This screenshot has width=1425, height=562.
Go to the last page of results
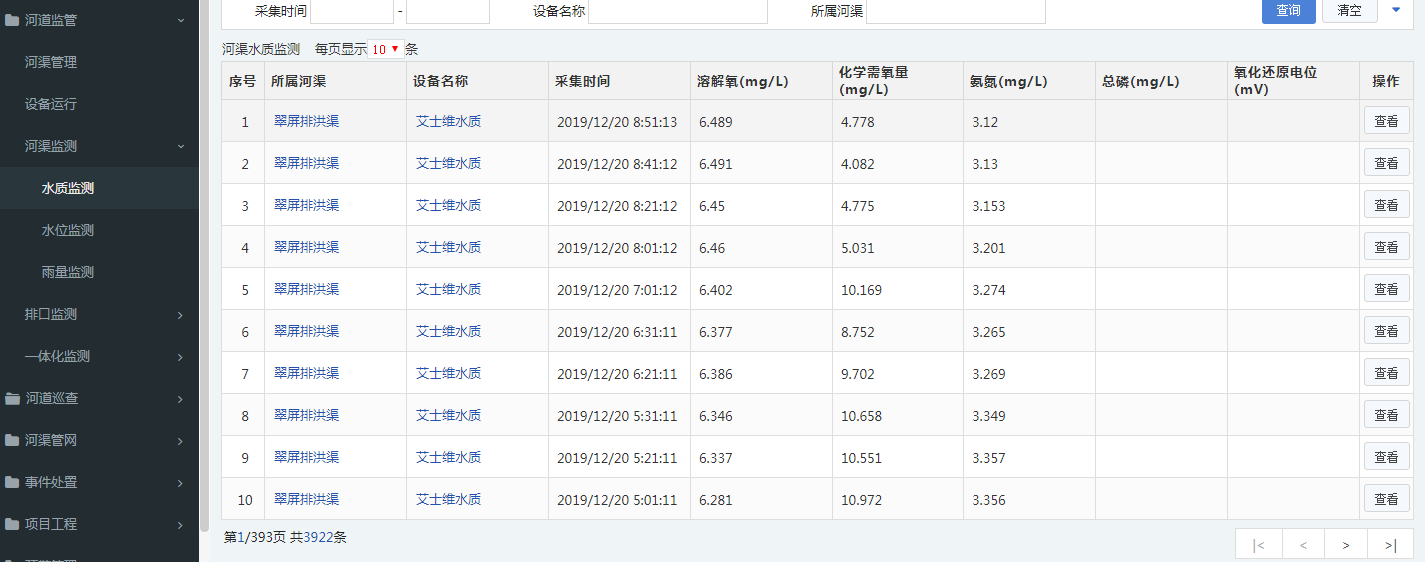tap(1390, 545)
